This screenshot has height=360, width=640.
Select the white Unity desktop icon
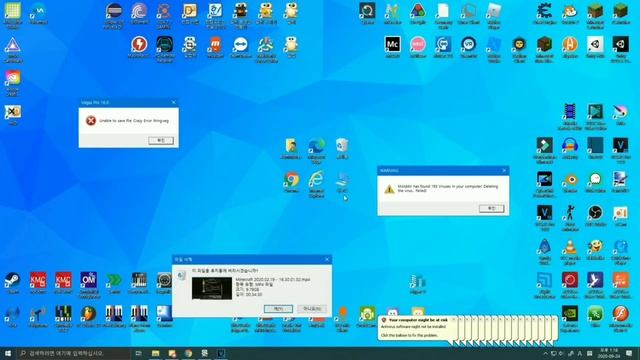[x=595, y=44]
